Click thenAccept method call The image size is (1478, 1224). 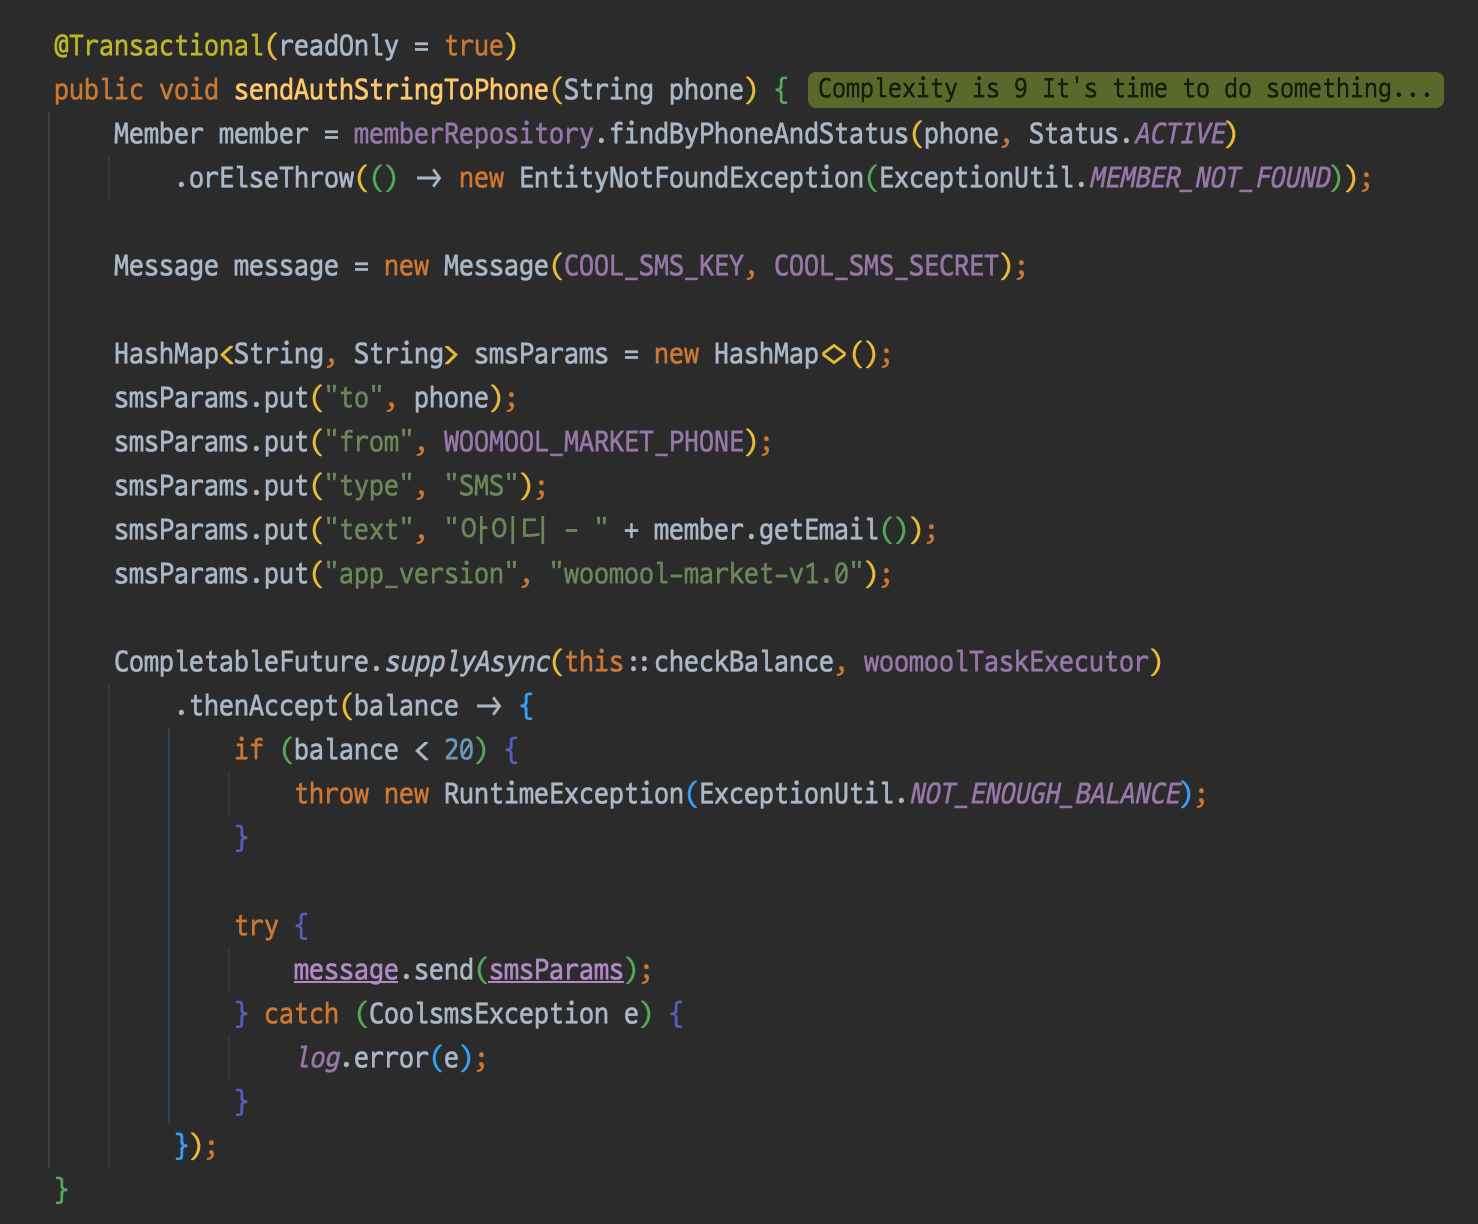pyautogui.click(x=264, y=706)
